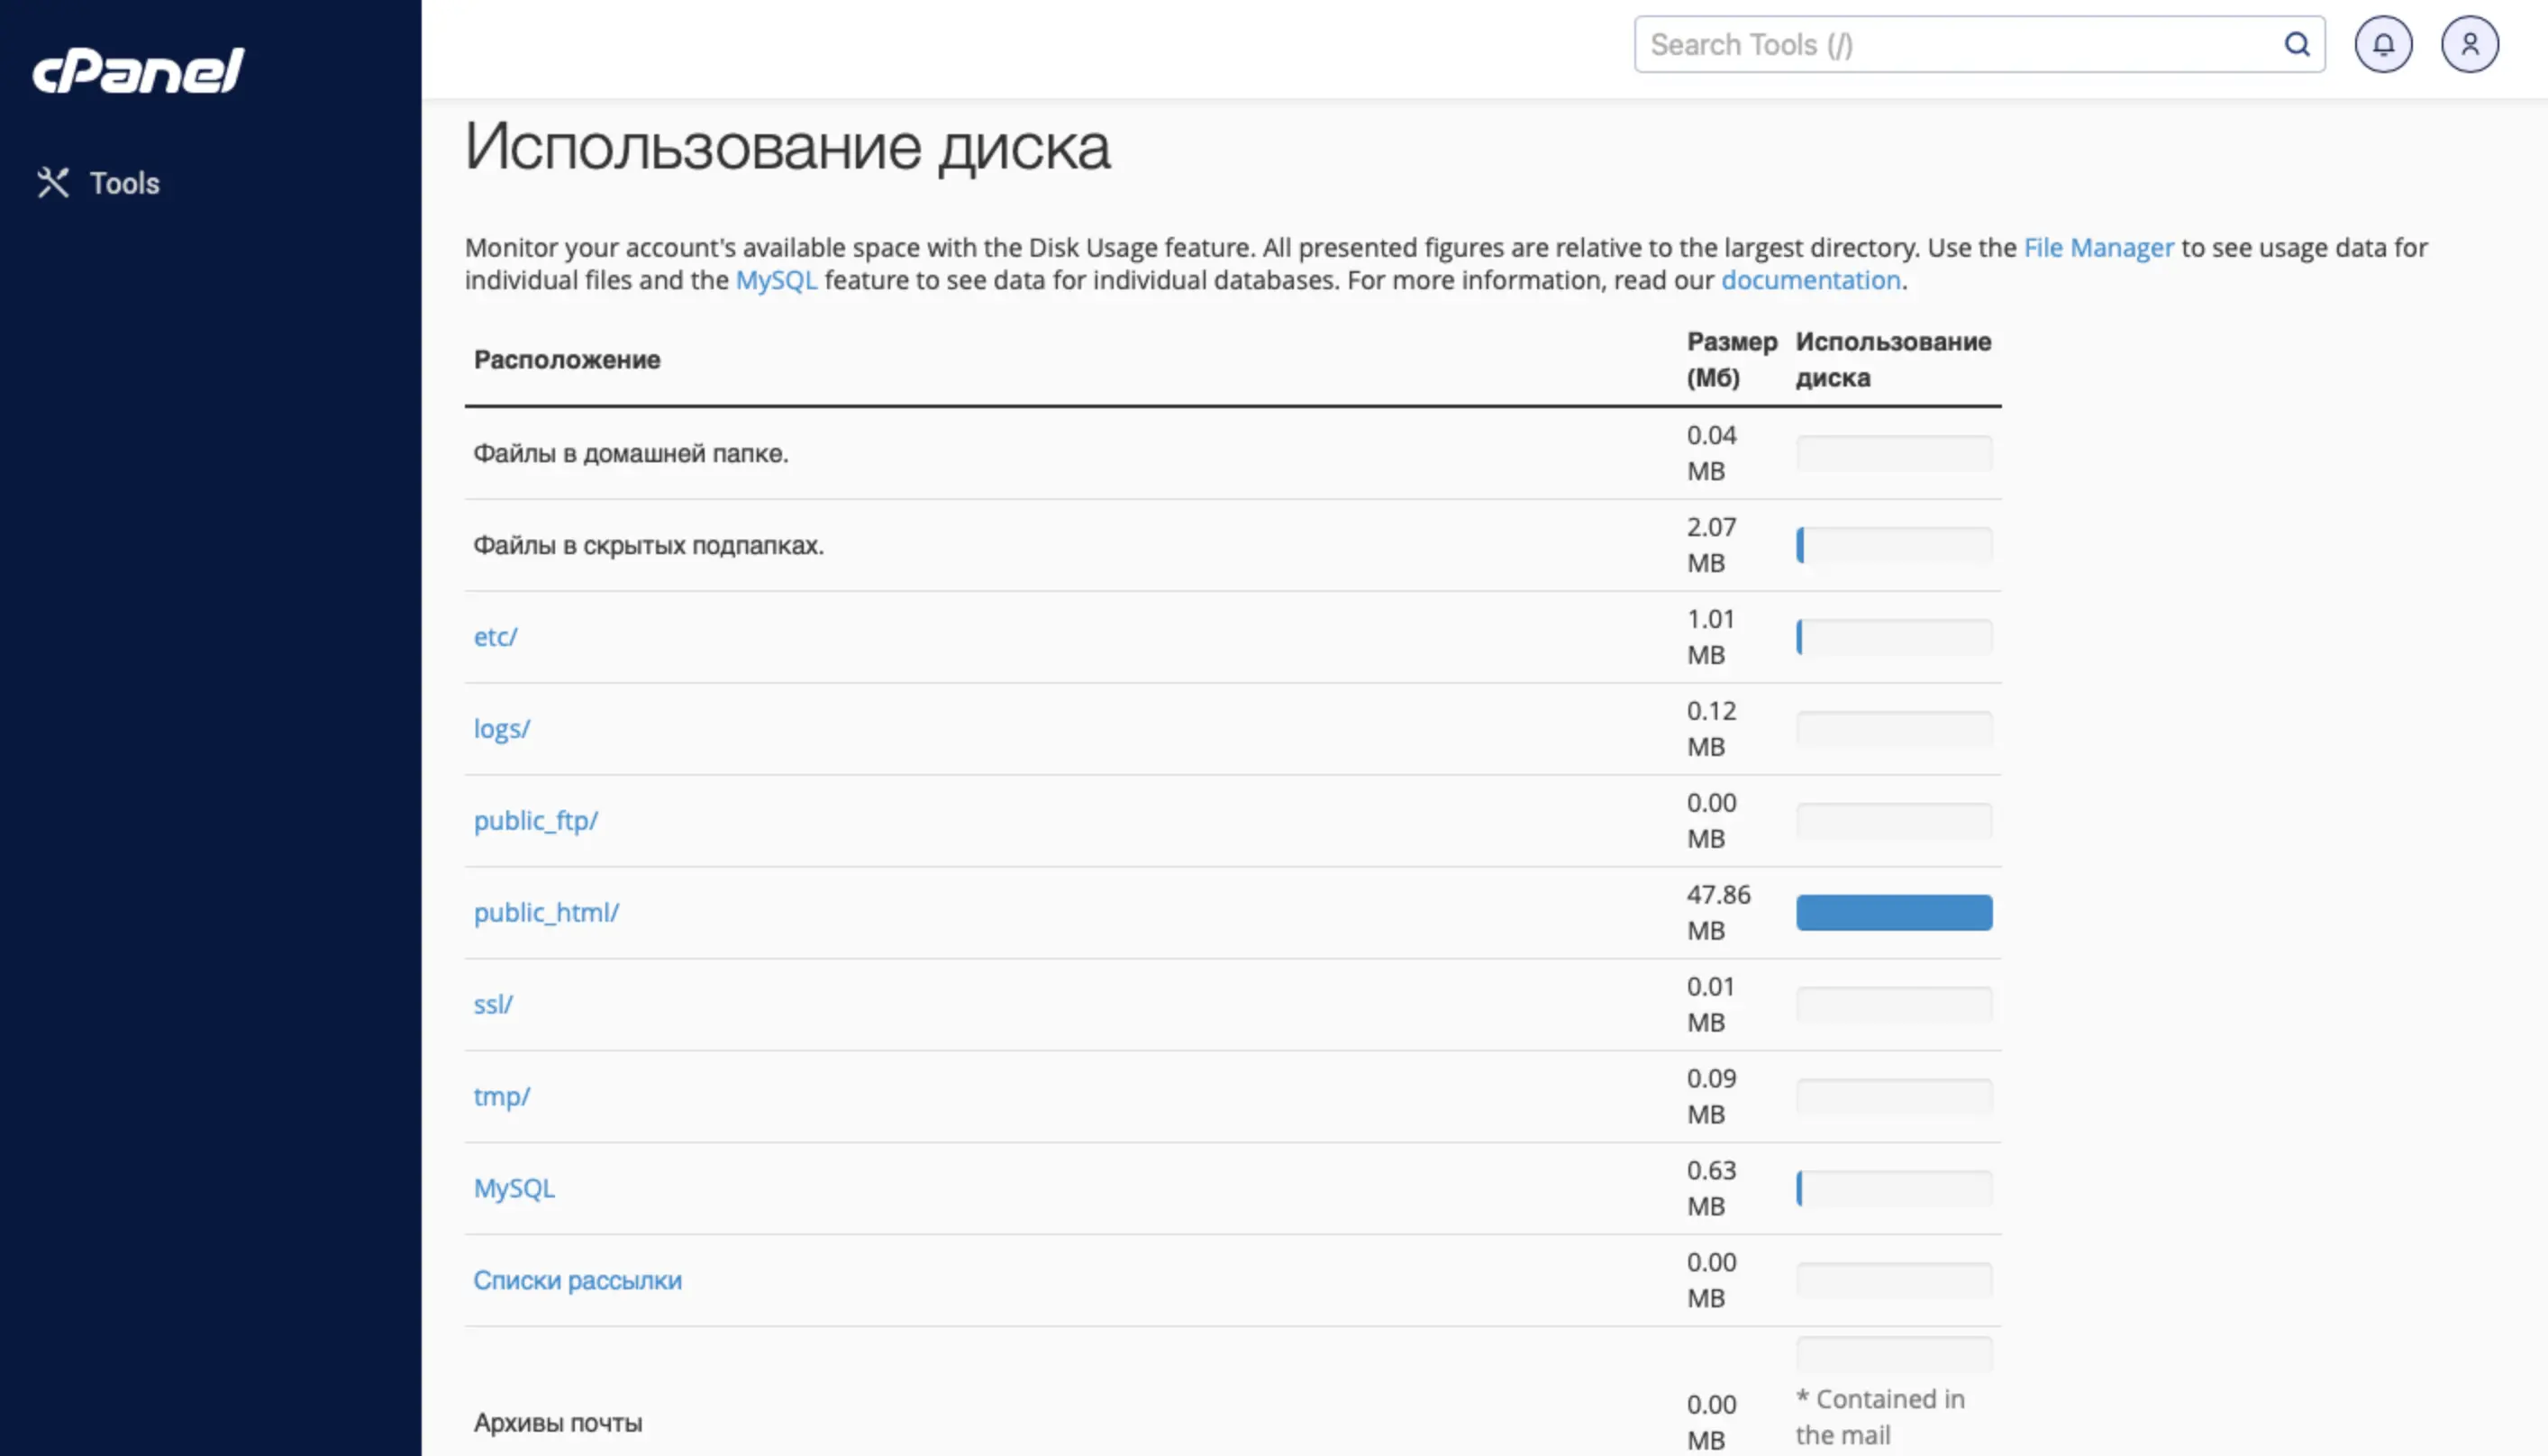The width and height of the screenshot is (2548, 1456).
Task: Open the public_ftp/ directory link
Action: coord(535,821)
